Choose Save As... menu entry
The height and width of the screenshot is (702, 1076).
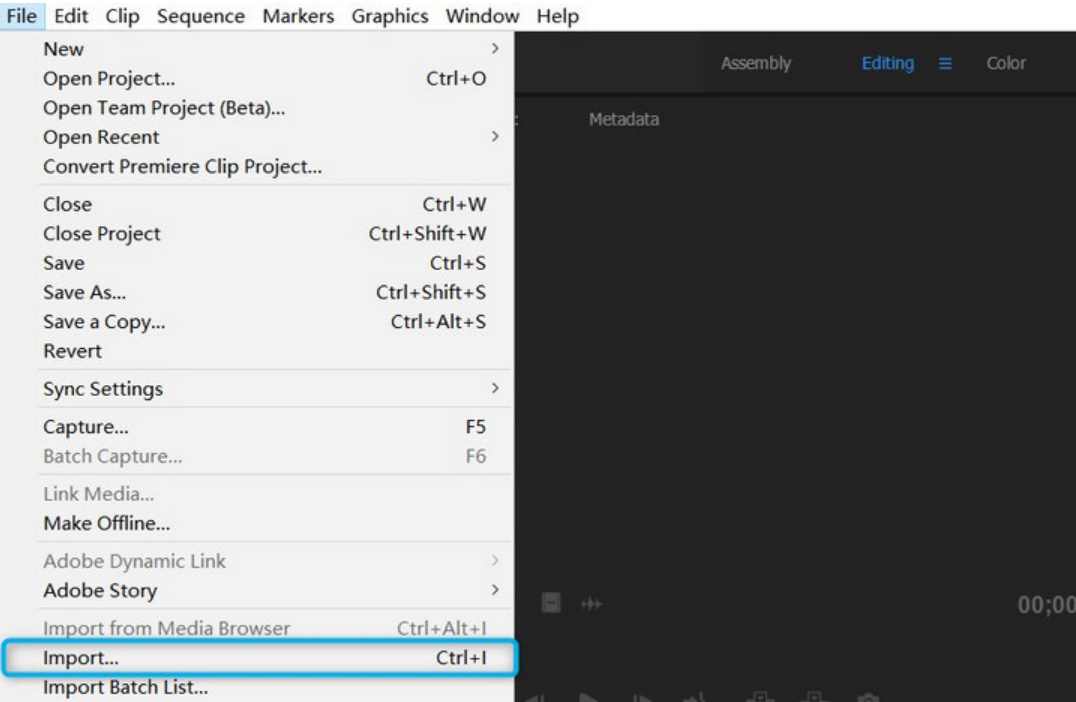[x=274, y=292]
